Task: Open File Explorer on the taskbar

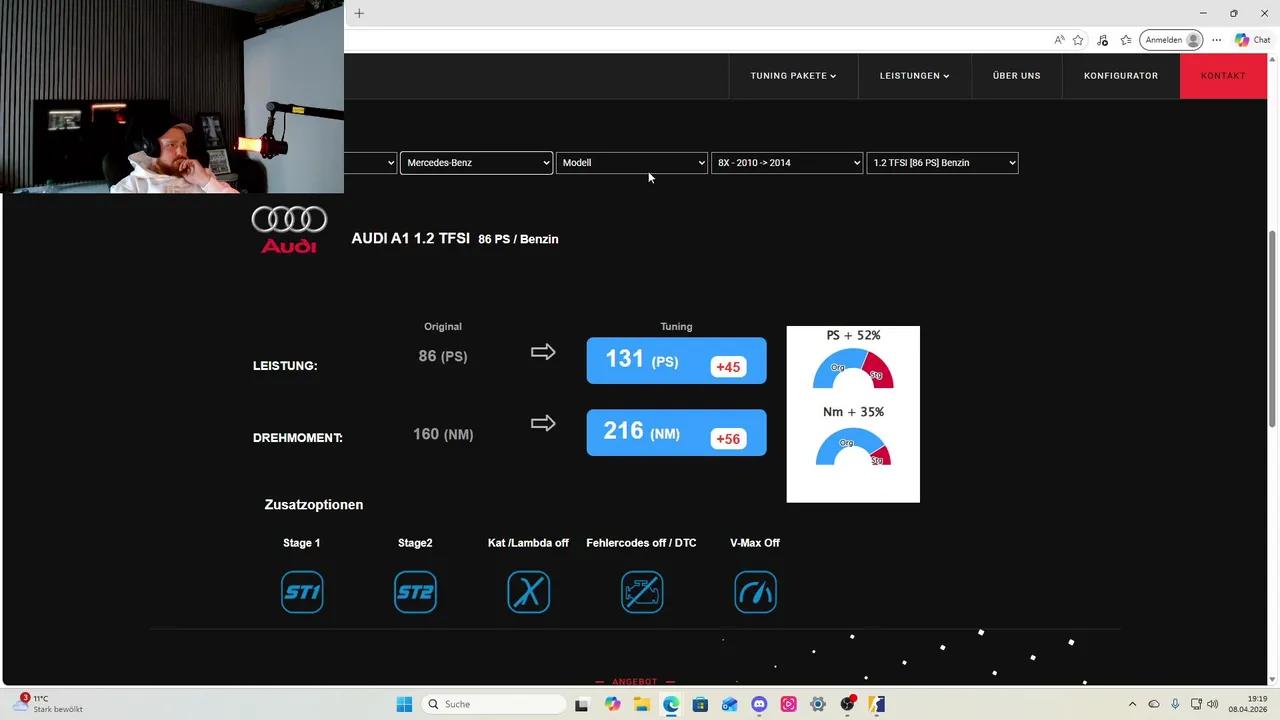Action: tap(641, 704)
